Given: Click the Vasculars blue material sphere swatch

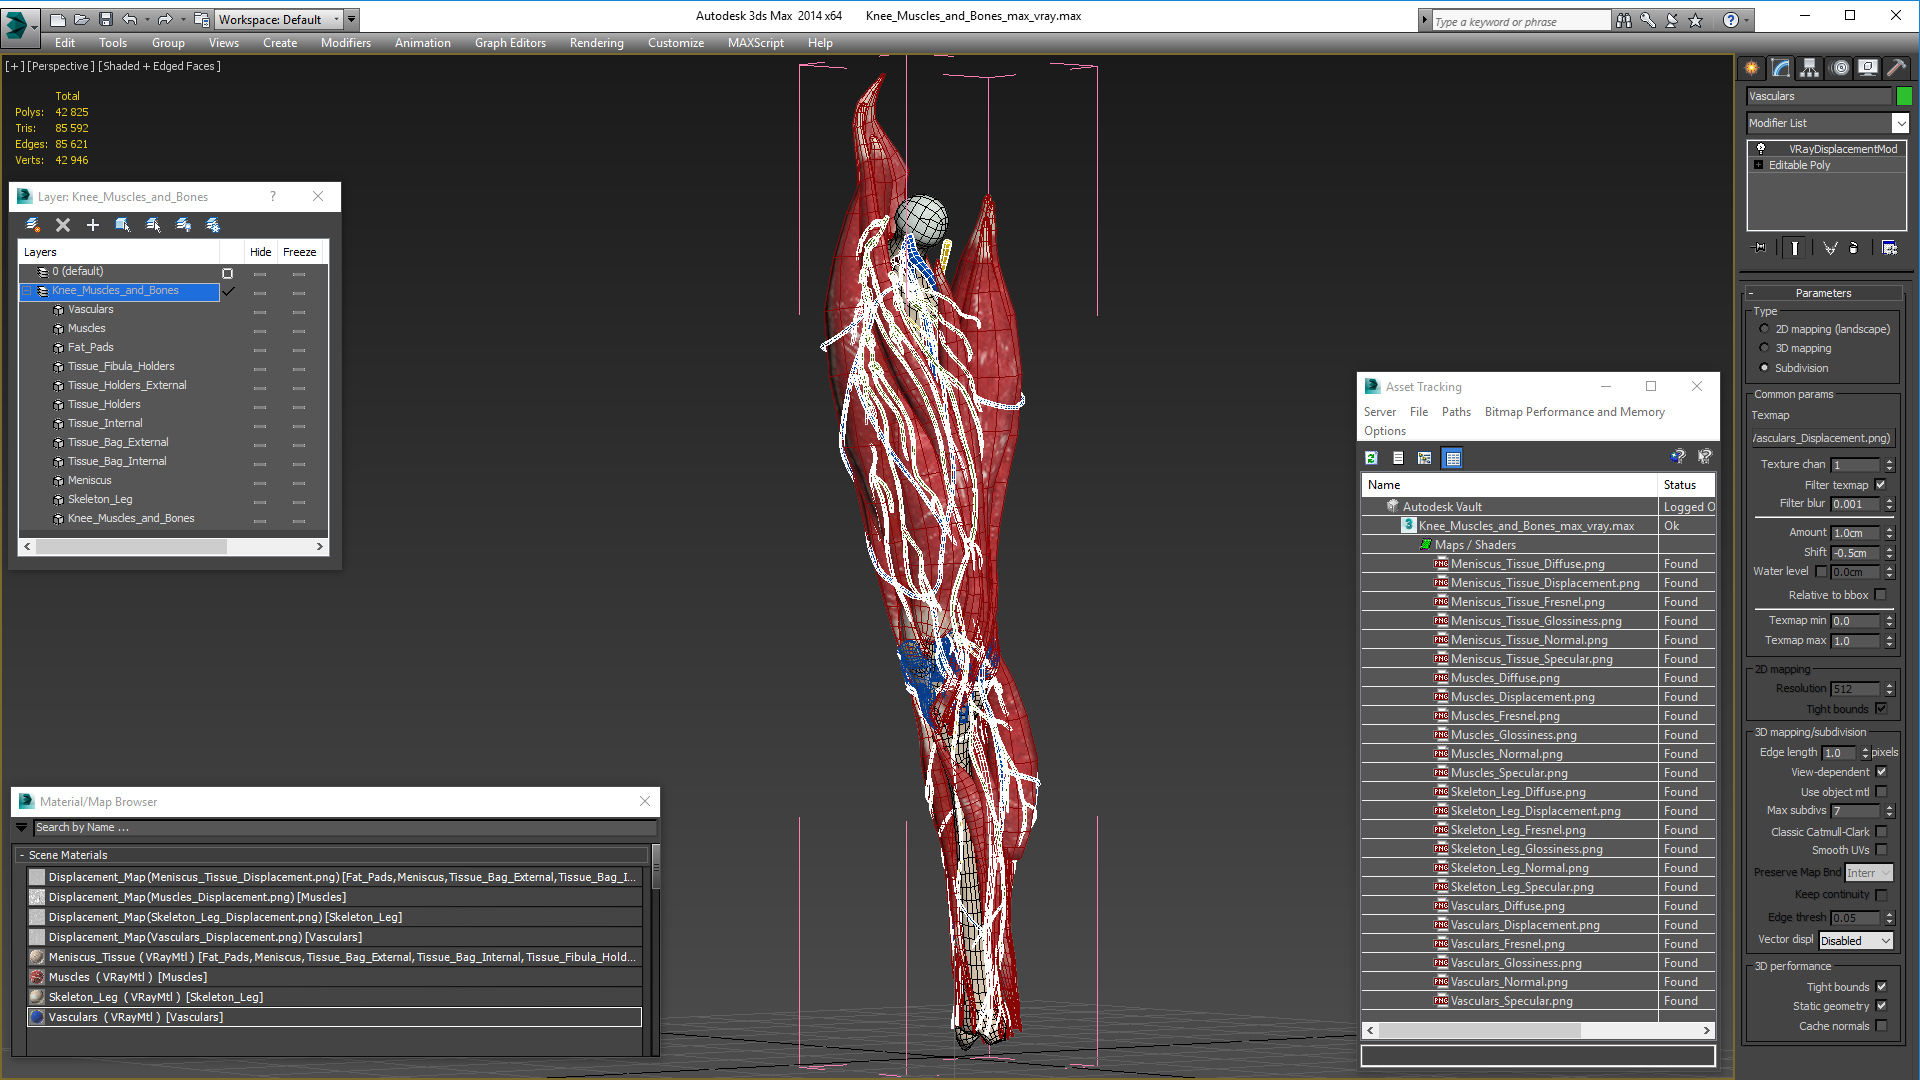Looking at the screenshot, I should click(37, 1017).
